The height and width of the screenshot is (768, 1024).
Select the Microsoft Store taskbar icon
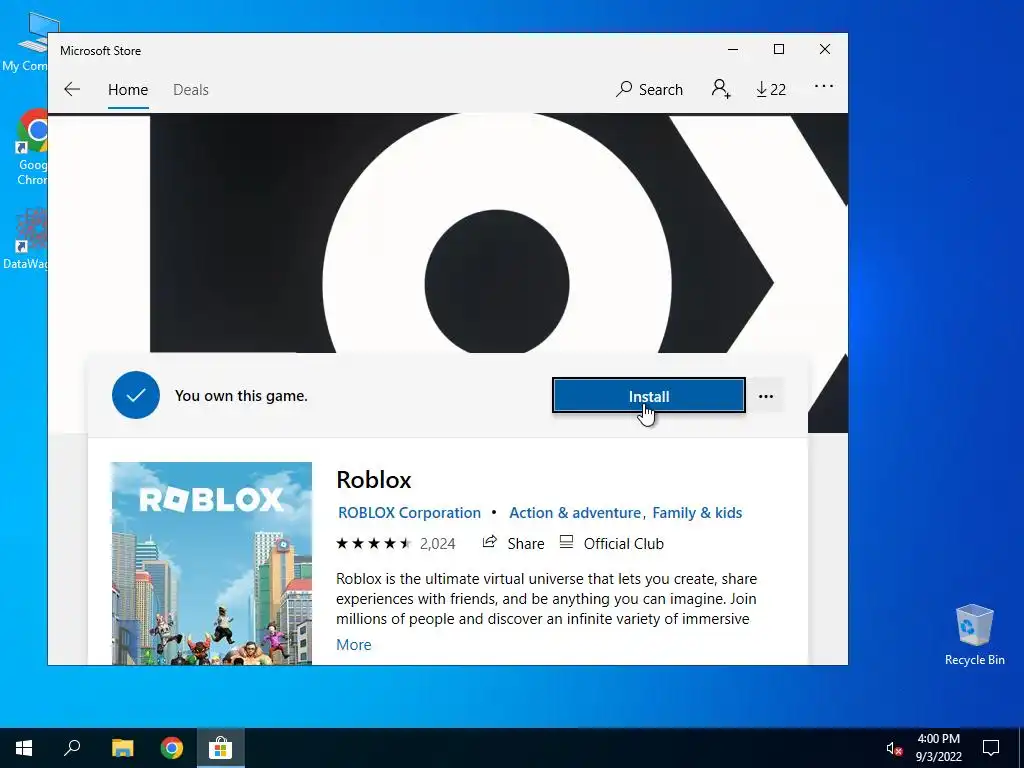[x=221, y=748]
